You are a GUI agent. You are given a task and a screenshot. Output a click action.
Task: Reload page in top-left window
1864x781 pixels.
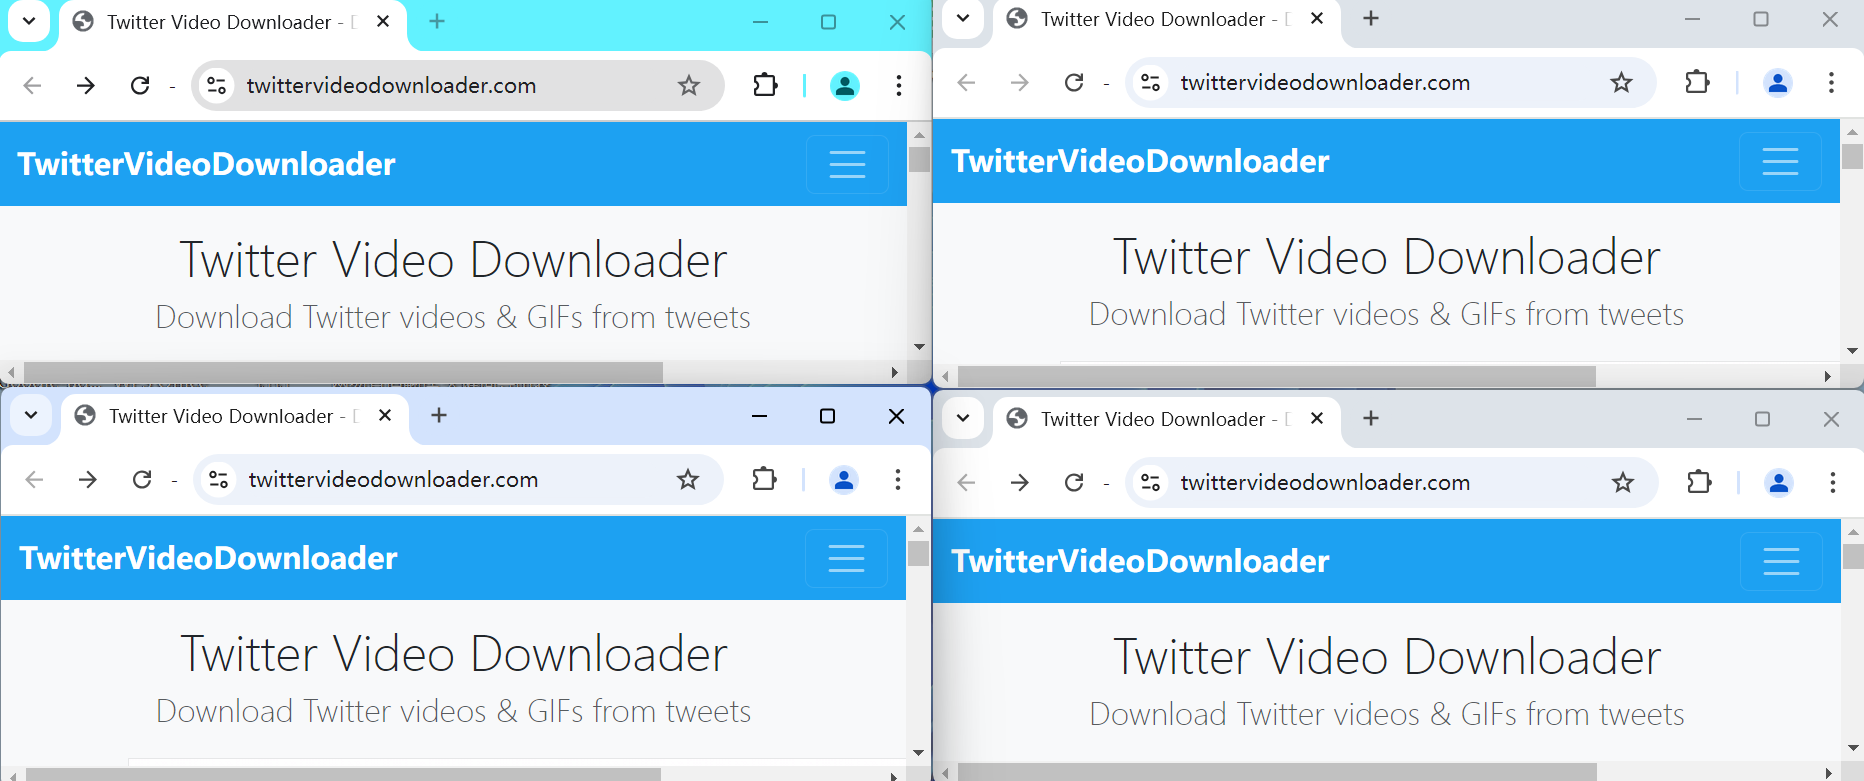tap(140, 86)
